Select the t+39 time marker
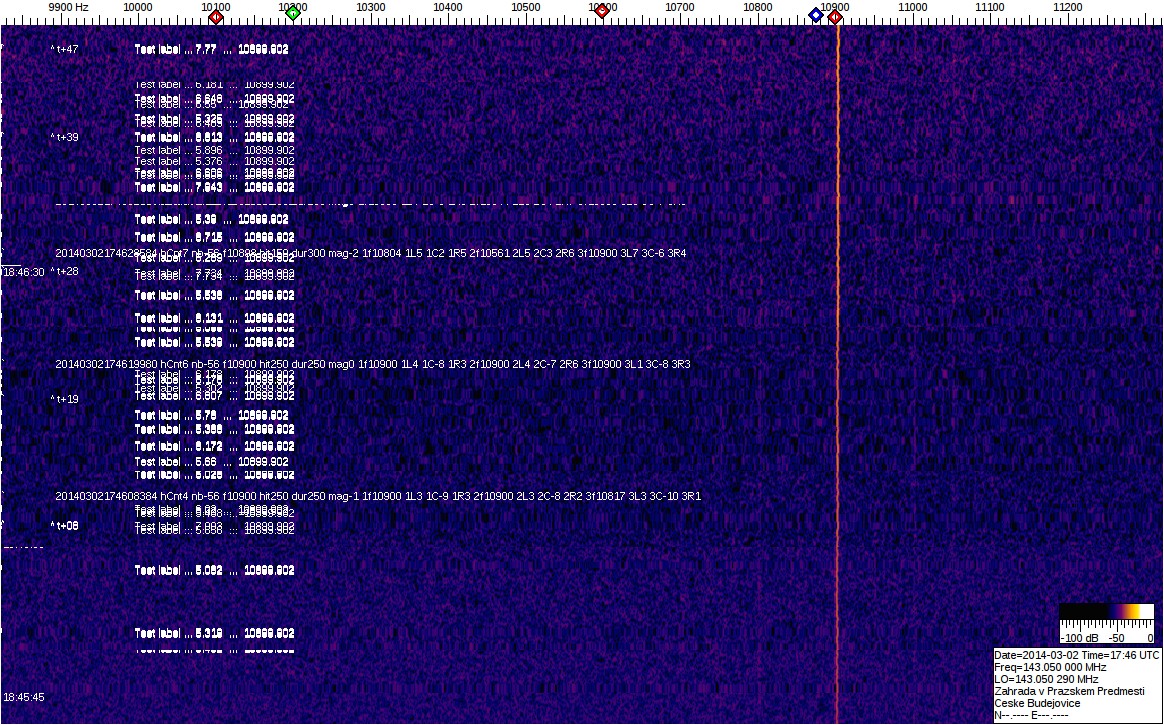Image resolution: width=1164 pixels, height=725 pixels. click(x=65, y=137)
